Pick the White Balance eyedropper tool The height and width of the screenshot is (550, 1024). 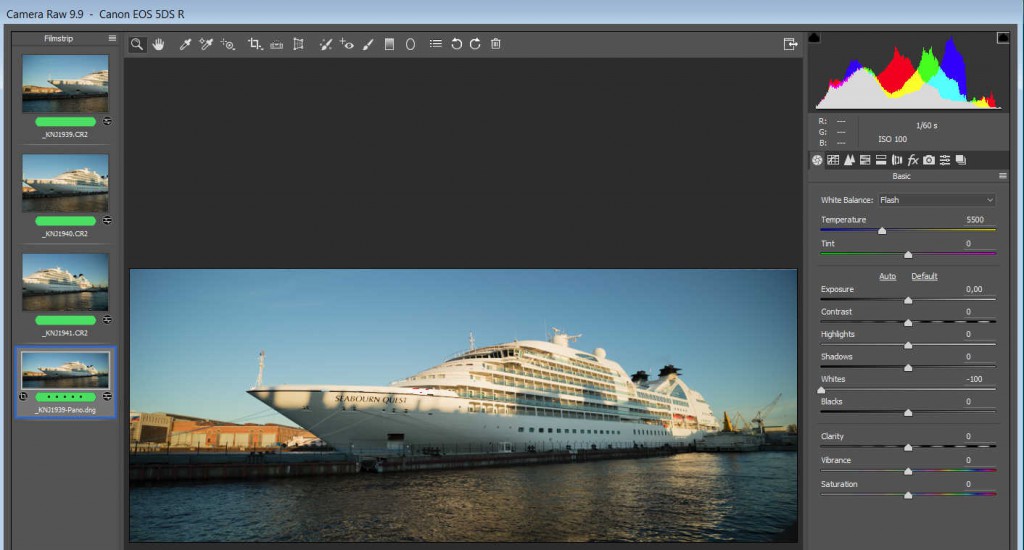click(185, 44)
